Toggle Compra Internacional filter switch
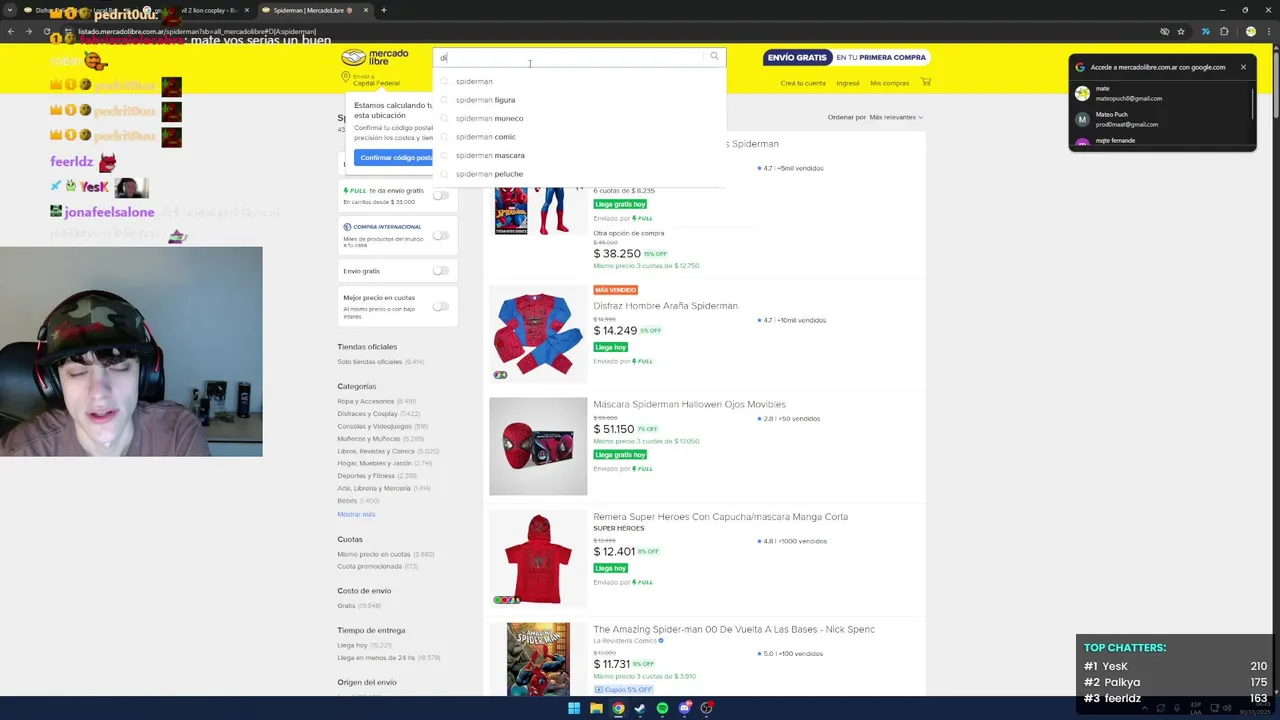Screen dimensions: 1280x720 click(440, 236)
